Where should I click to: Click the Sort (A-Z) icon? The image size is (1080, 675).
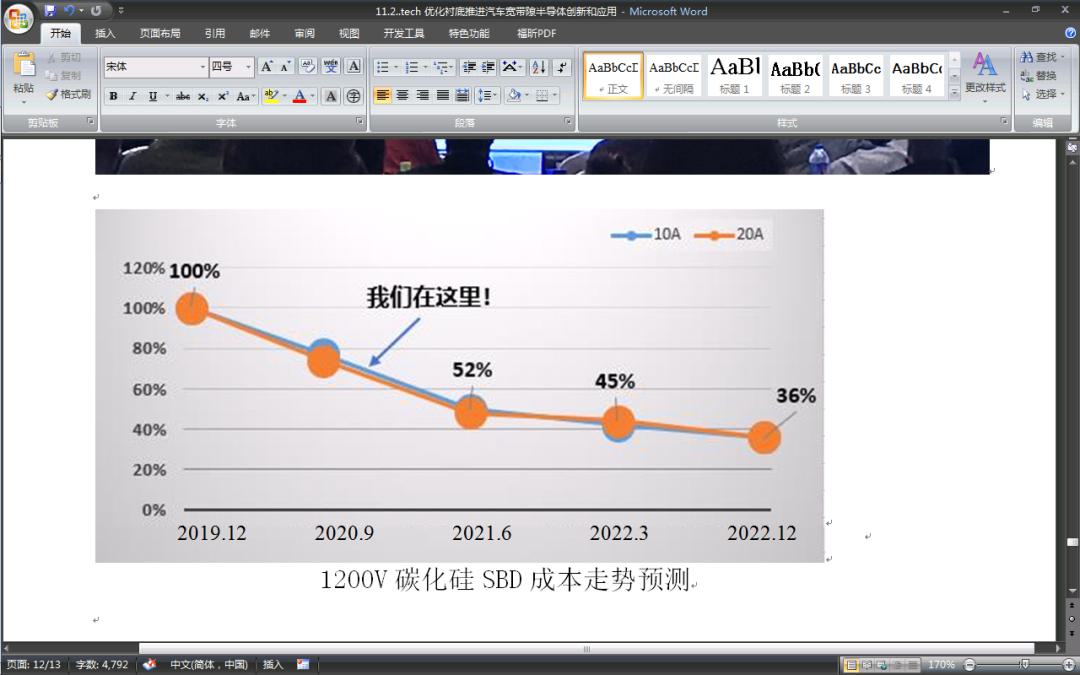click(538, 67)
